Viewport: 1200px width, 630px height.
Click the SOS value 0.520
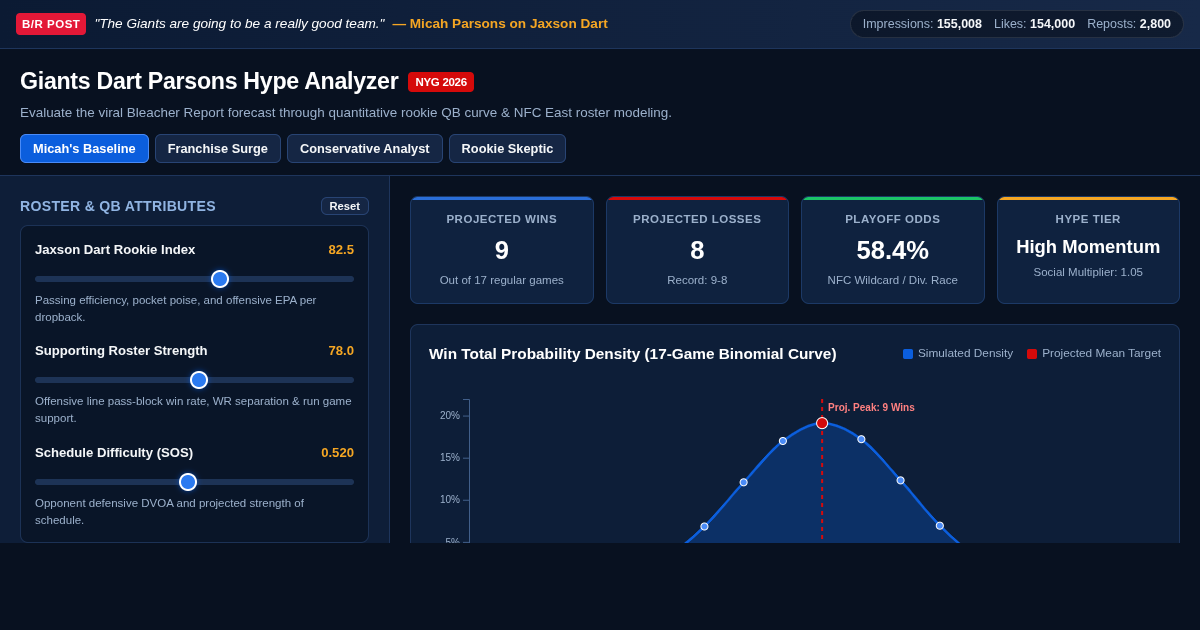(338, 453)
